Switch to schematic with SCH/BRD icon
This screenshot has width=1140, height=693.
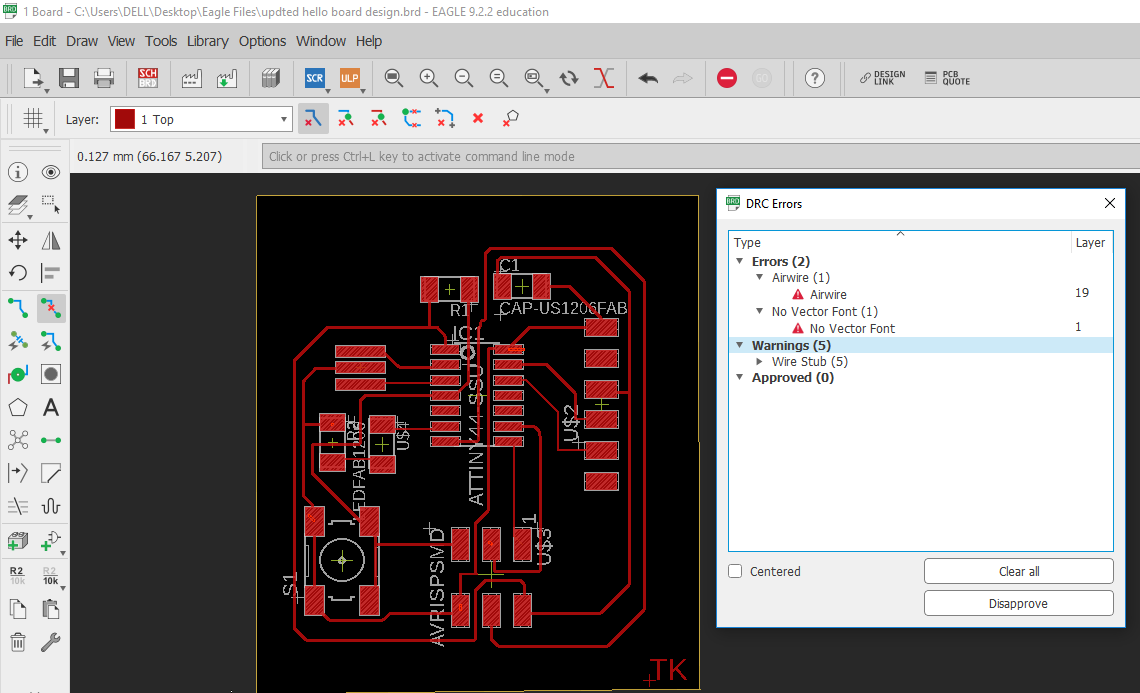148,78
